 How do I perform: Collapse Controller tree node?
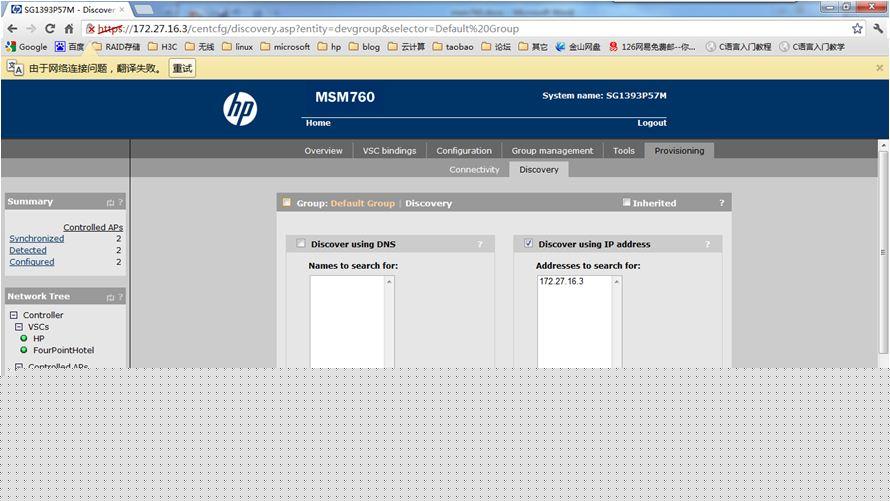[14, 315]
